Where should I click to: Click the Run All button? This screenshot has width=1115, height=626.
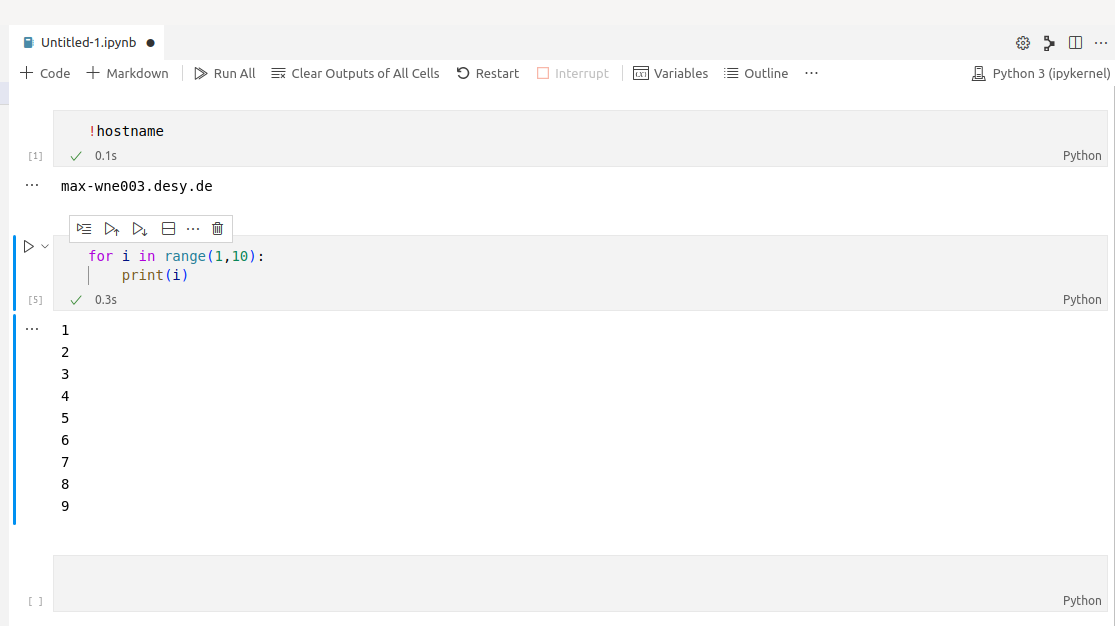click(225, 73)
